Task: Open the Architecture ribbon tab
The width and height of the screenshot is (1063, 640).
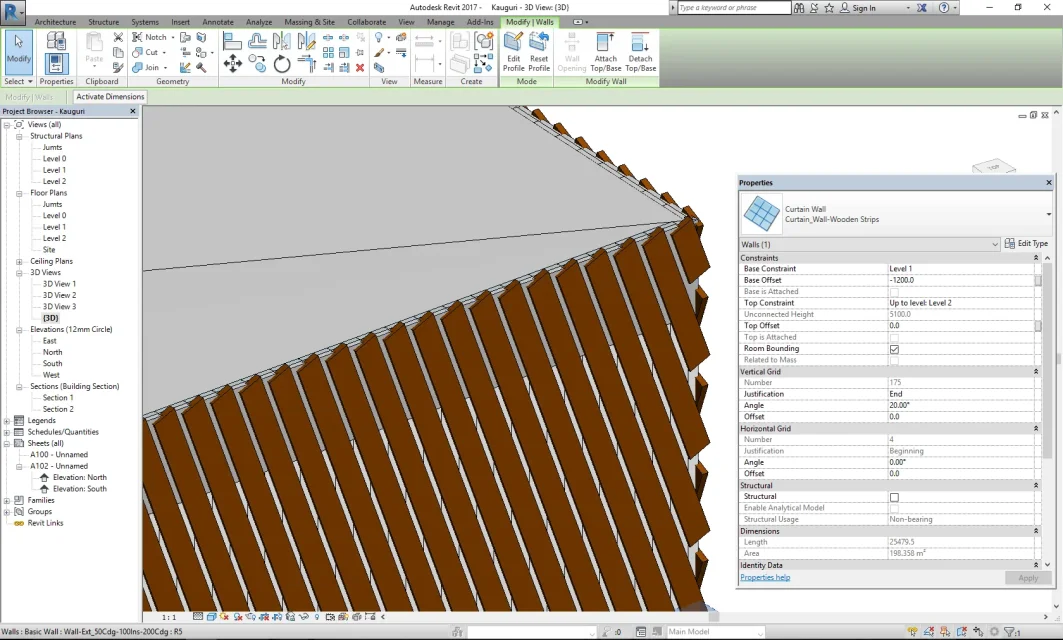Action: click(x=55, y=22)
